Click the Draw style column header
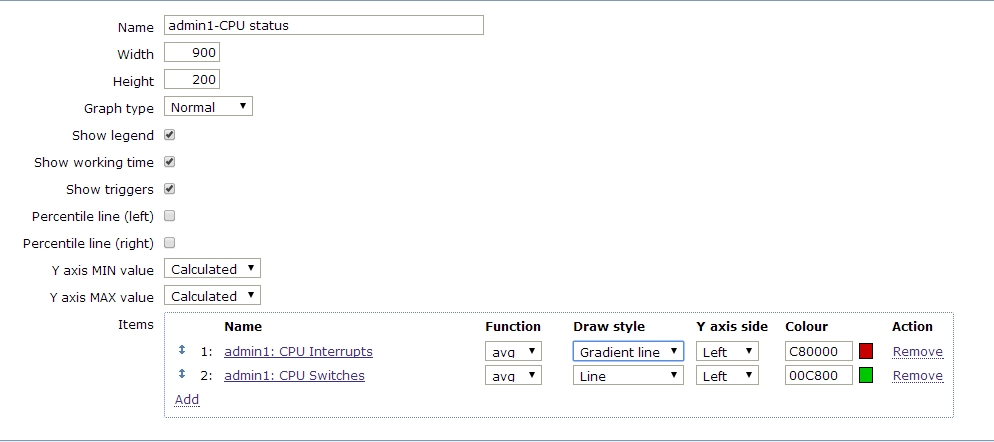Screen dimensions: 994x442 609,327
